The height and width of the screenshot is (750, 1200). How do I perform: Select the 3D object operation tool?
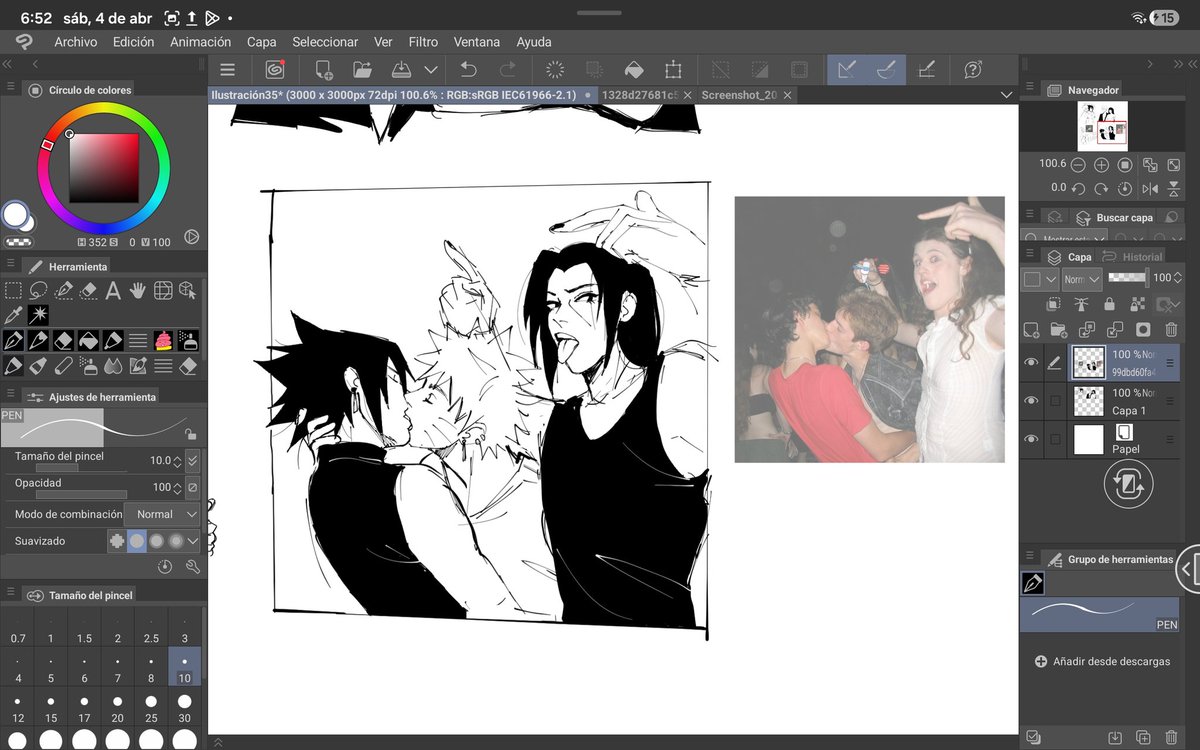188,291
